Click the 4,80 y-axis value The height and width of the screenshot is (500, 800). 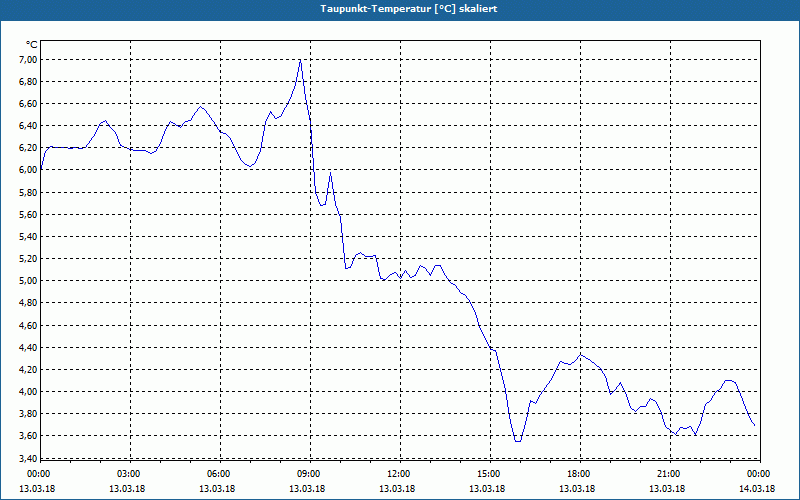(x=29, y=303)
